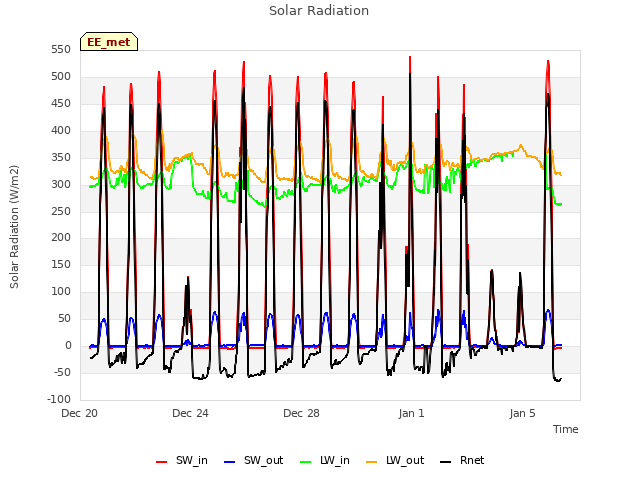
Task: Click the Dec 28 x-axis tick label
Action: coord(301,413)
